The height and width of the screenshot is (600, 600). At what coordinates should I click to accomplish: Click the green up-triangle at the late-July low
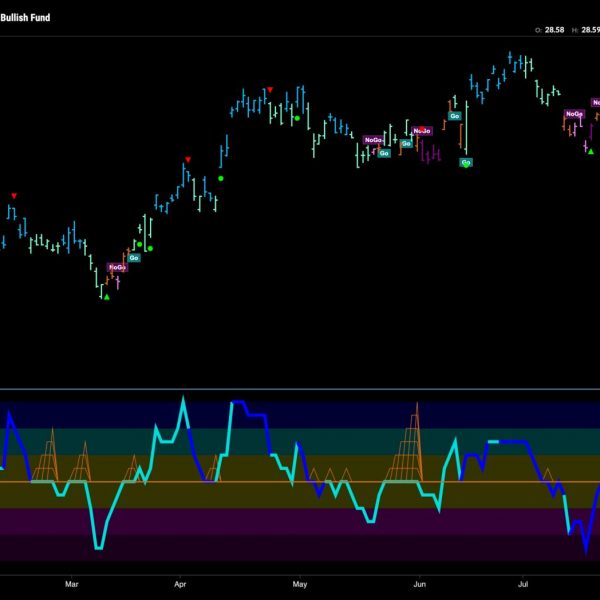591,152
